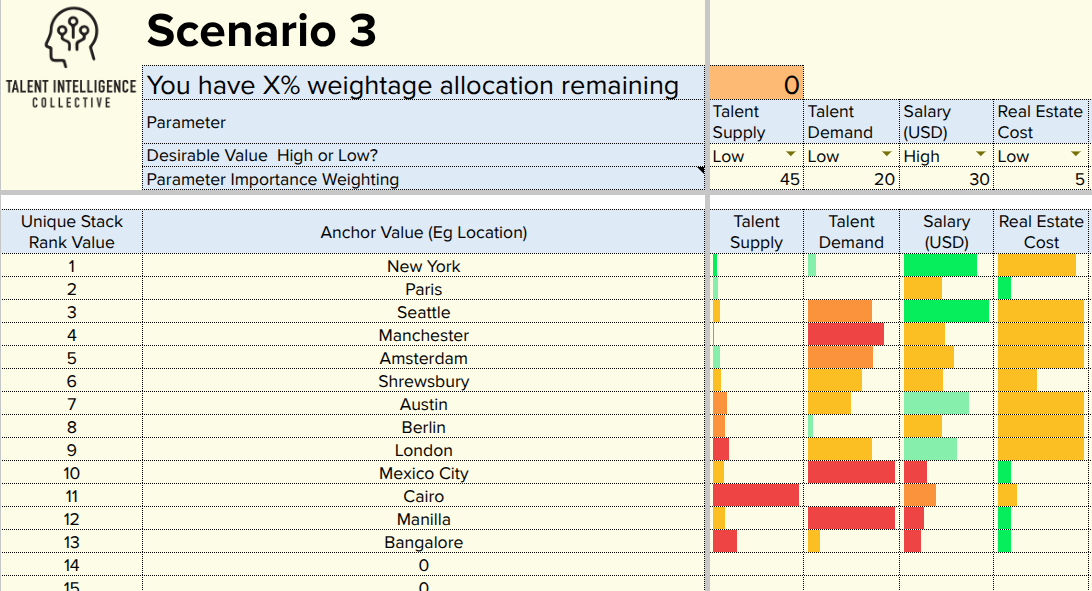The image size is (1092, 591).
Task: Select the cell containing New York
Action: [x=423, y=266]
